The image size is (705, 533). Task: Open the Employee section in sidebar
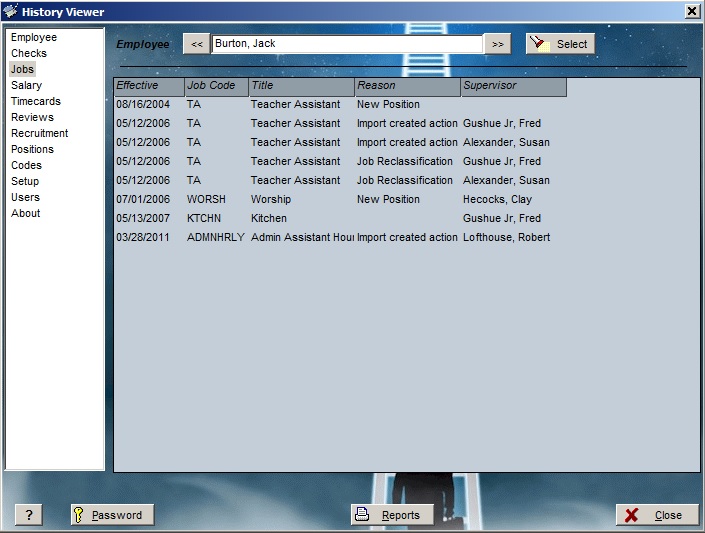point(34,37)
